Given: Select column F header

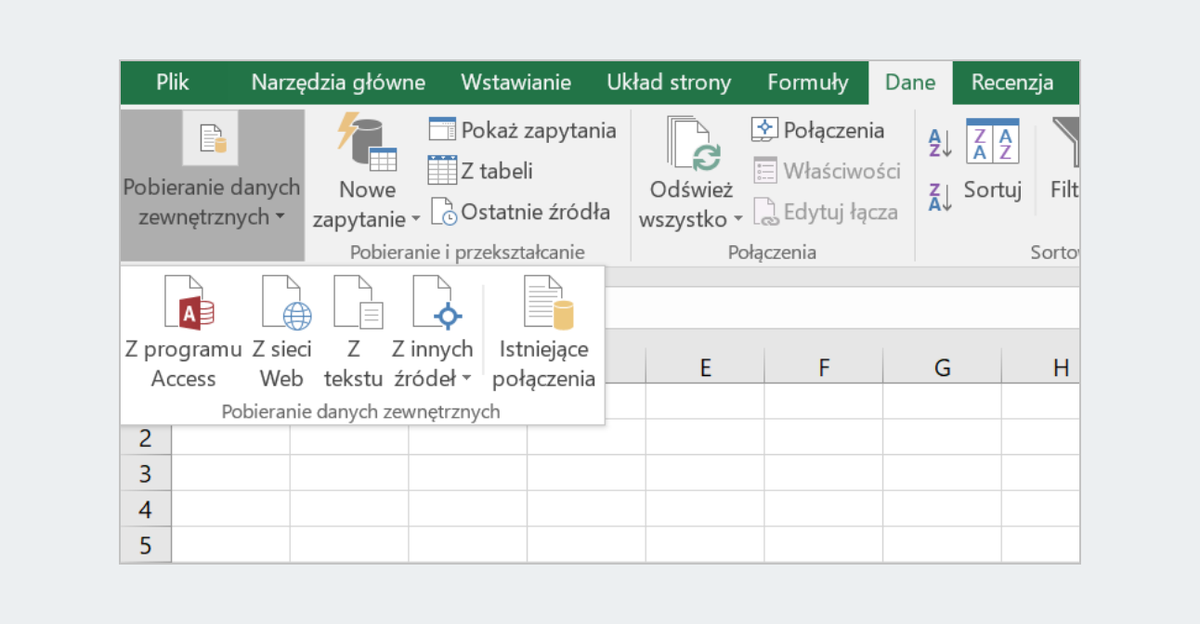Looking at the screenshot, I should pyautogui.click(x=823, y=368).
